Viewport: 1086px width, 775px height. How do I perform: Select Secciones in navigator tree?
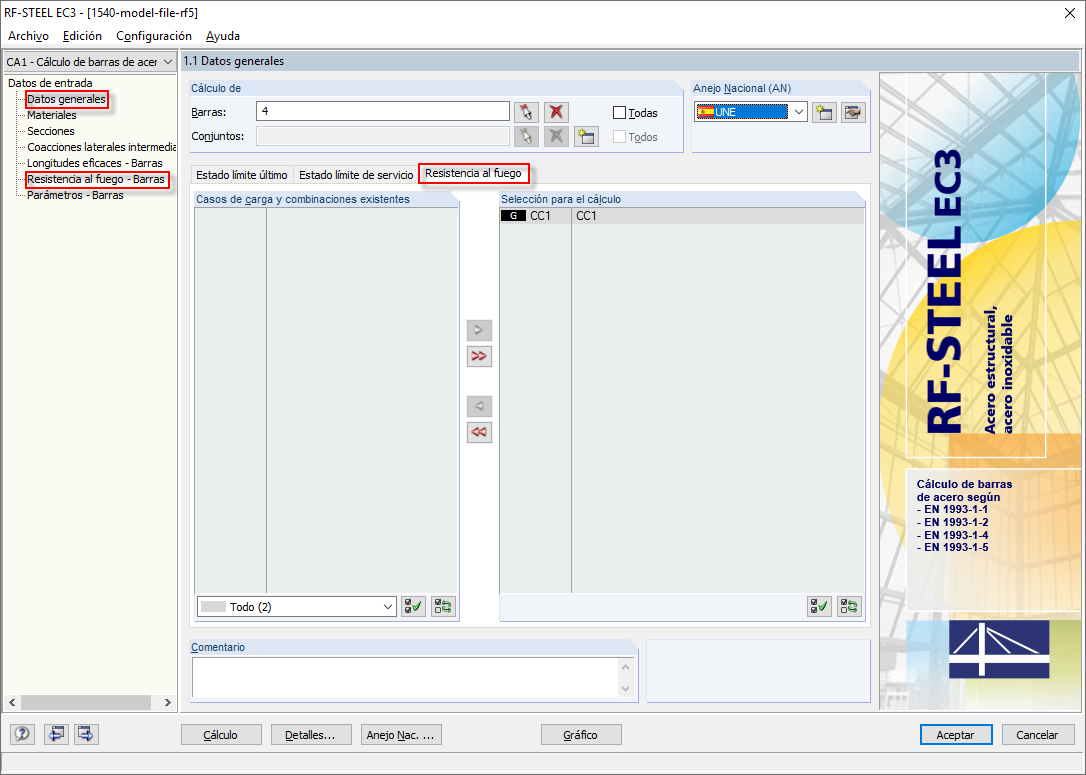[x=51, y=131]
